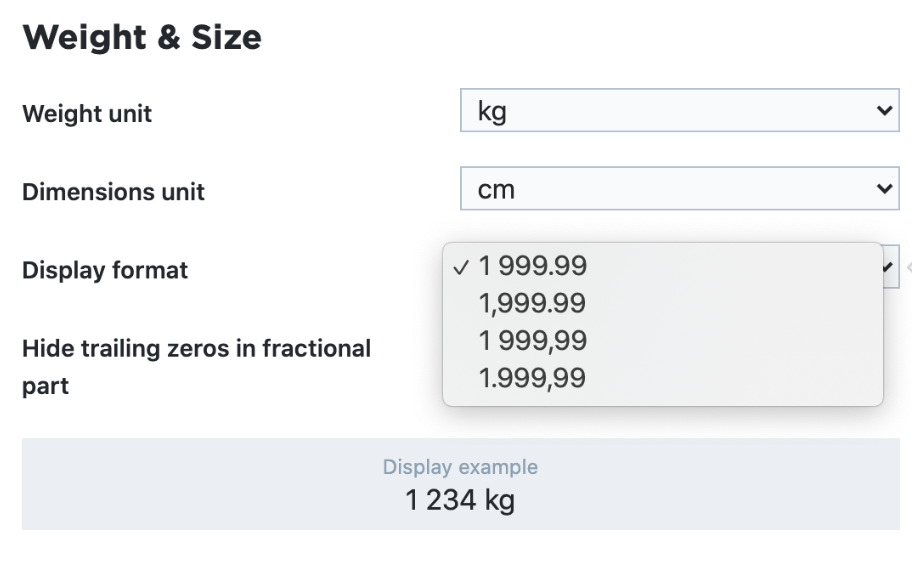Screen dimensions: 922x561
Task: Select the 1,999.99 display format option
Action: click(x=532, y=303)
